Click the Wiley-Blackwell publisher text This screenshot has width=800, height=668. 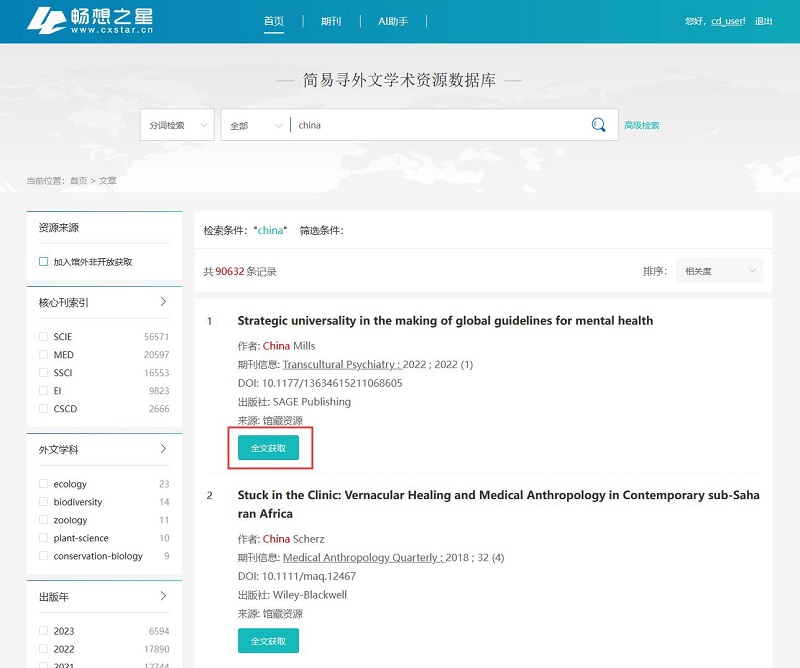310,595
